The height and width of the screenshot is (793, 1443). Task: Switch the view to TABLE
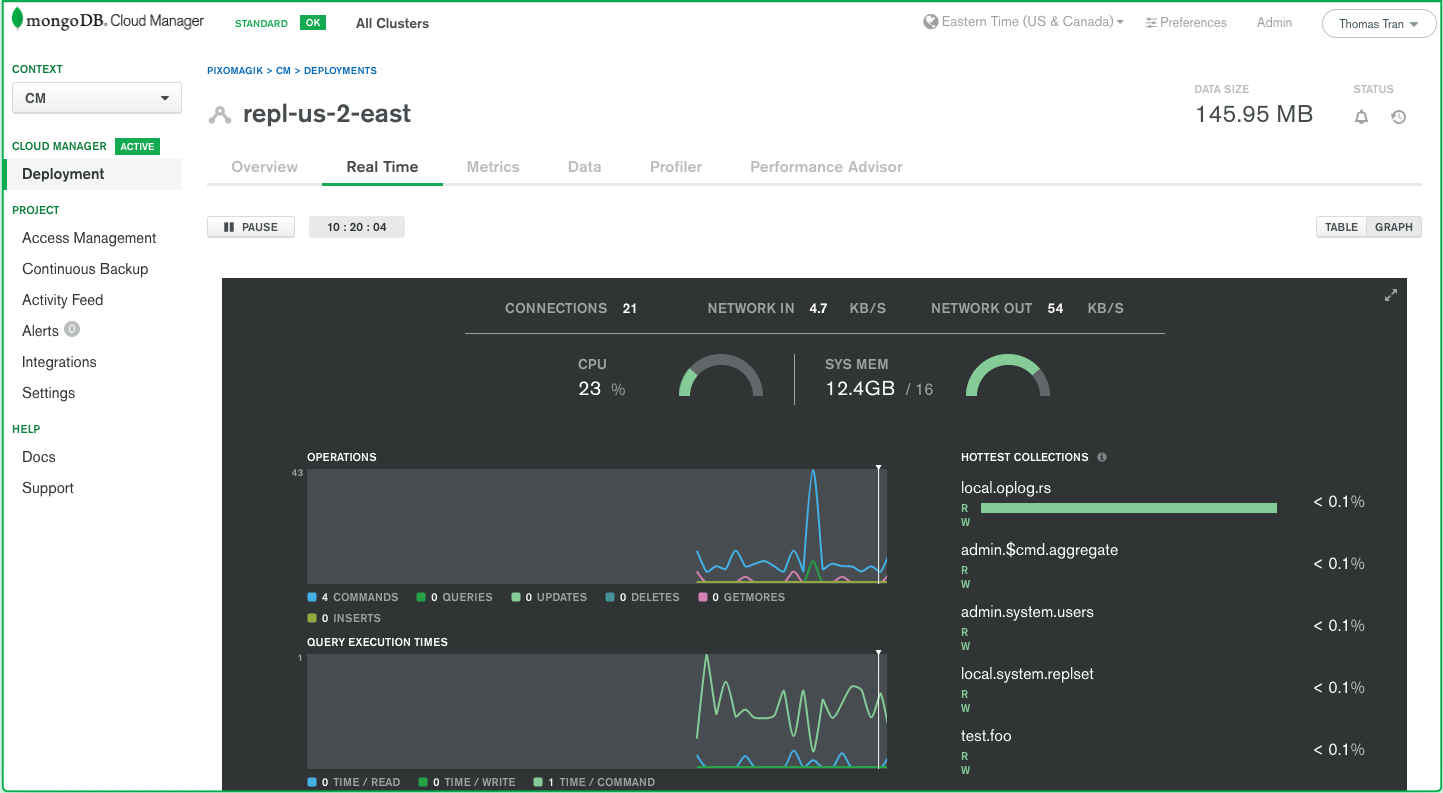tap(1340, 227)
